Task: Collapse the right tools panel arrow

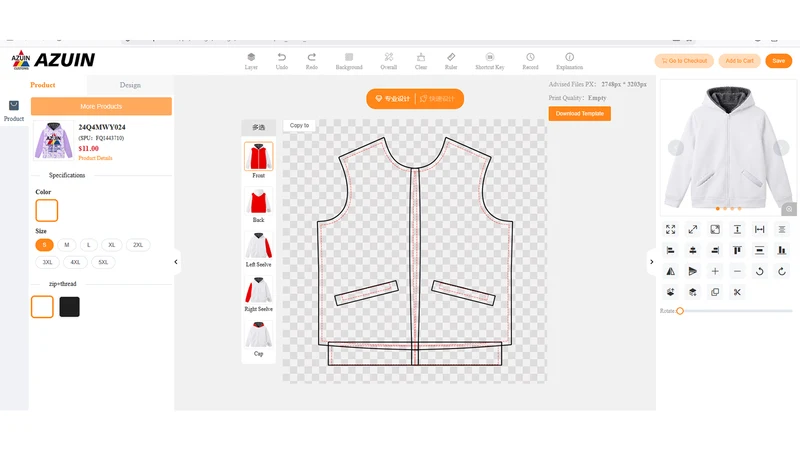Action: (652, 262)
